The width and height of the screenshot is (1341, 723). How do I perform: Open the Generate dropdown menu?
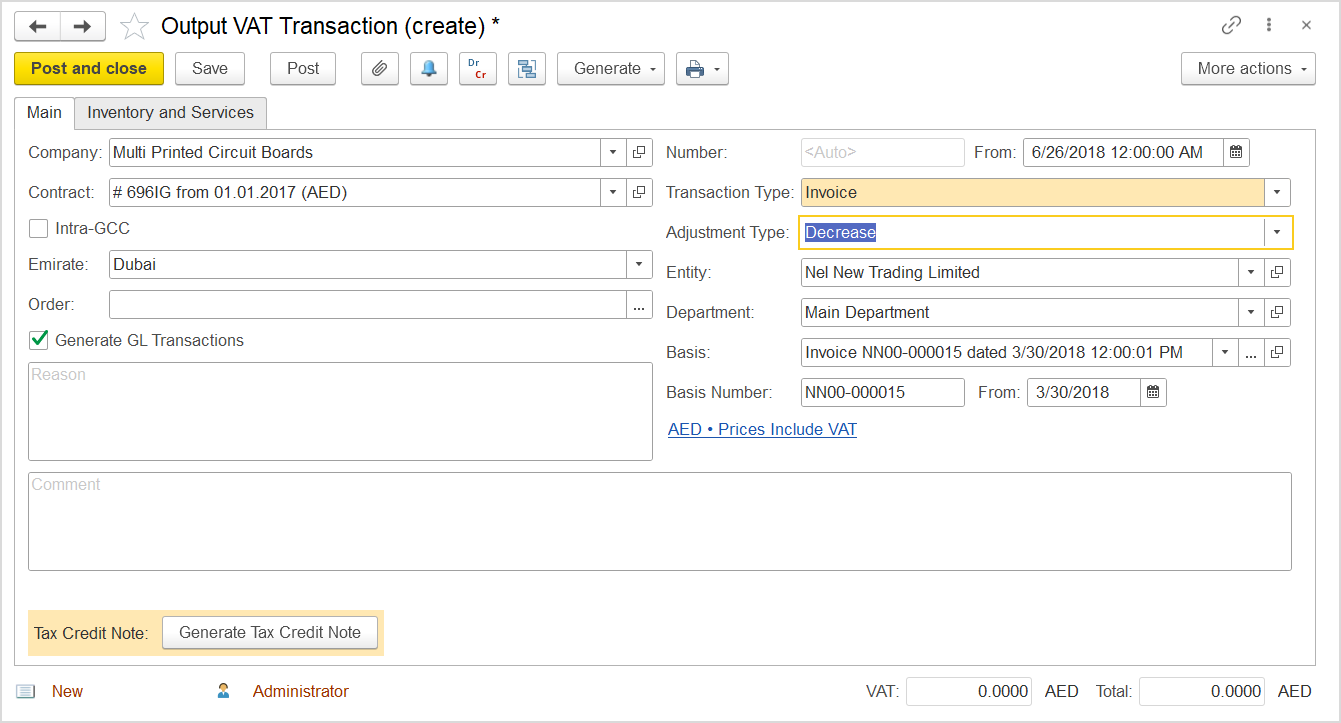click(x=611, y=69)
